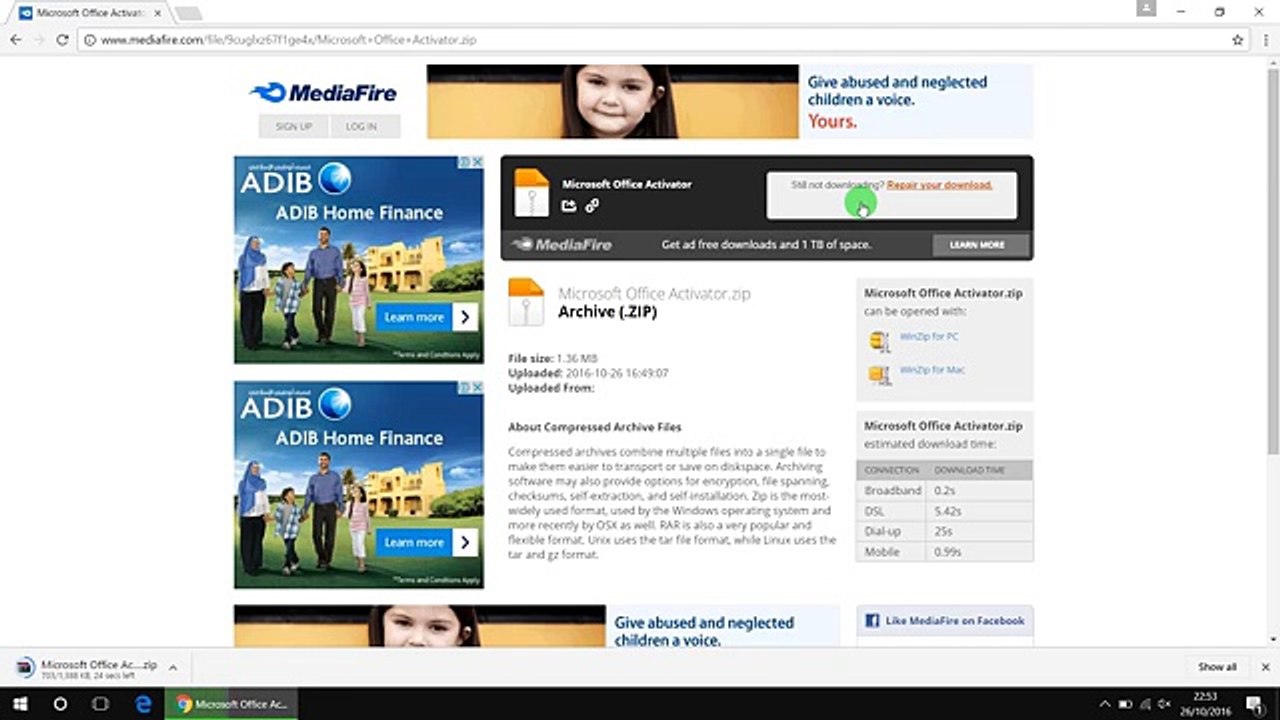
Task: Click the zip icon beside Archive (.ZIP)
Action: coord(526,302)
